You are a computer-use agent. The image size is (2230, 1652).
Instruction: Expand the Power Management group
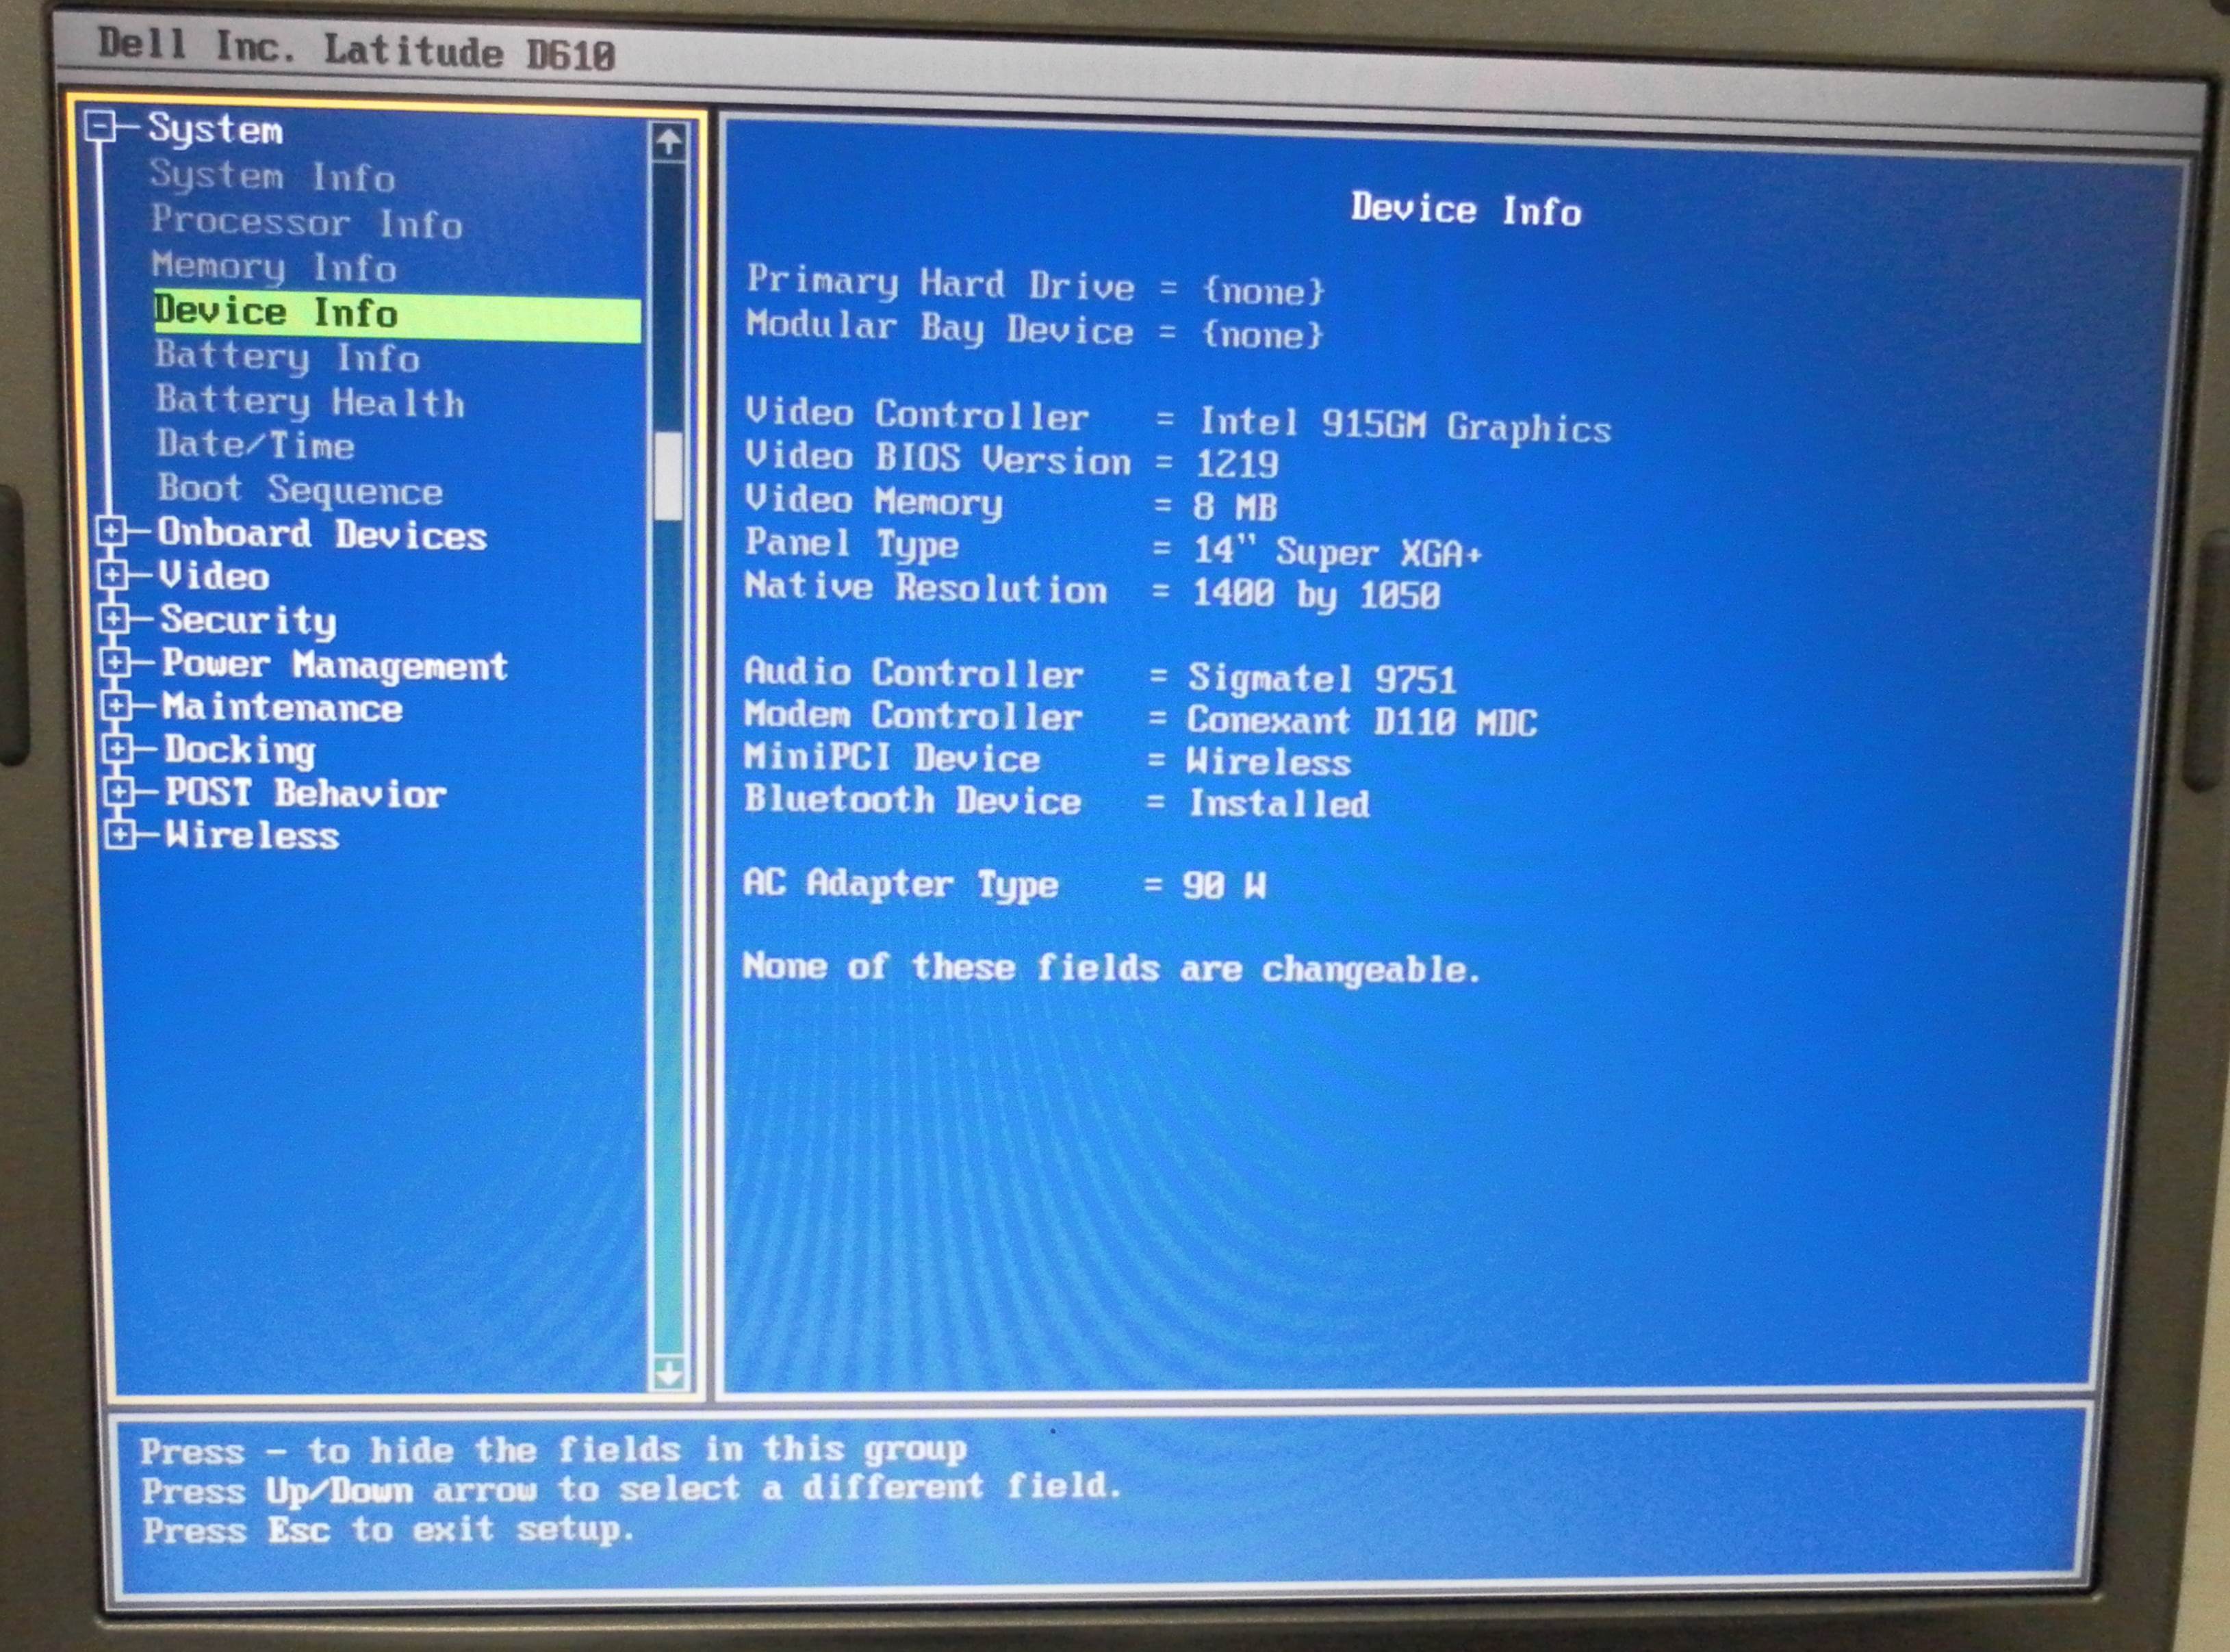point(115,662)
